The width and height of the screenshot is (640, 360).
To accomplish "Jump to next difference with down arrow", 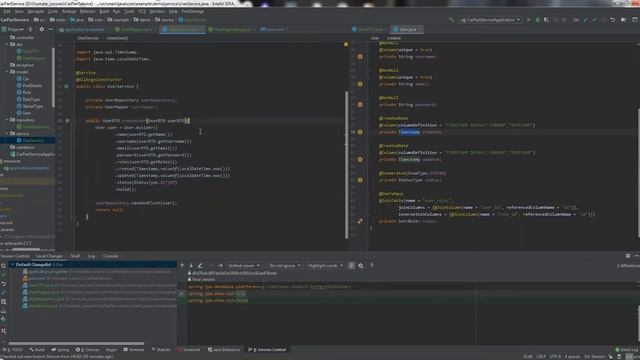I will [x=191, y=266].
